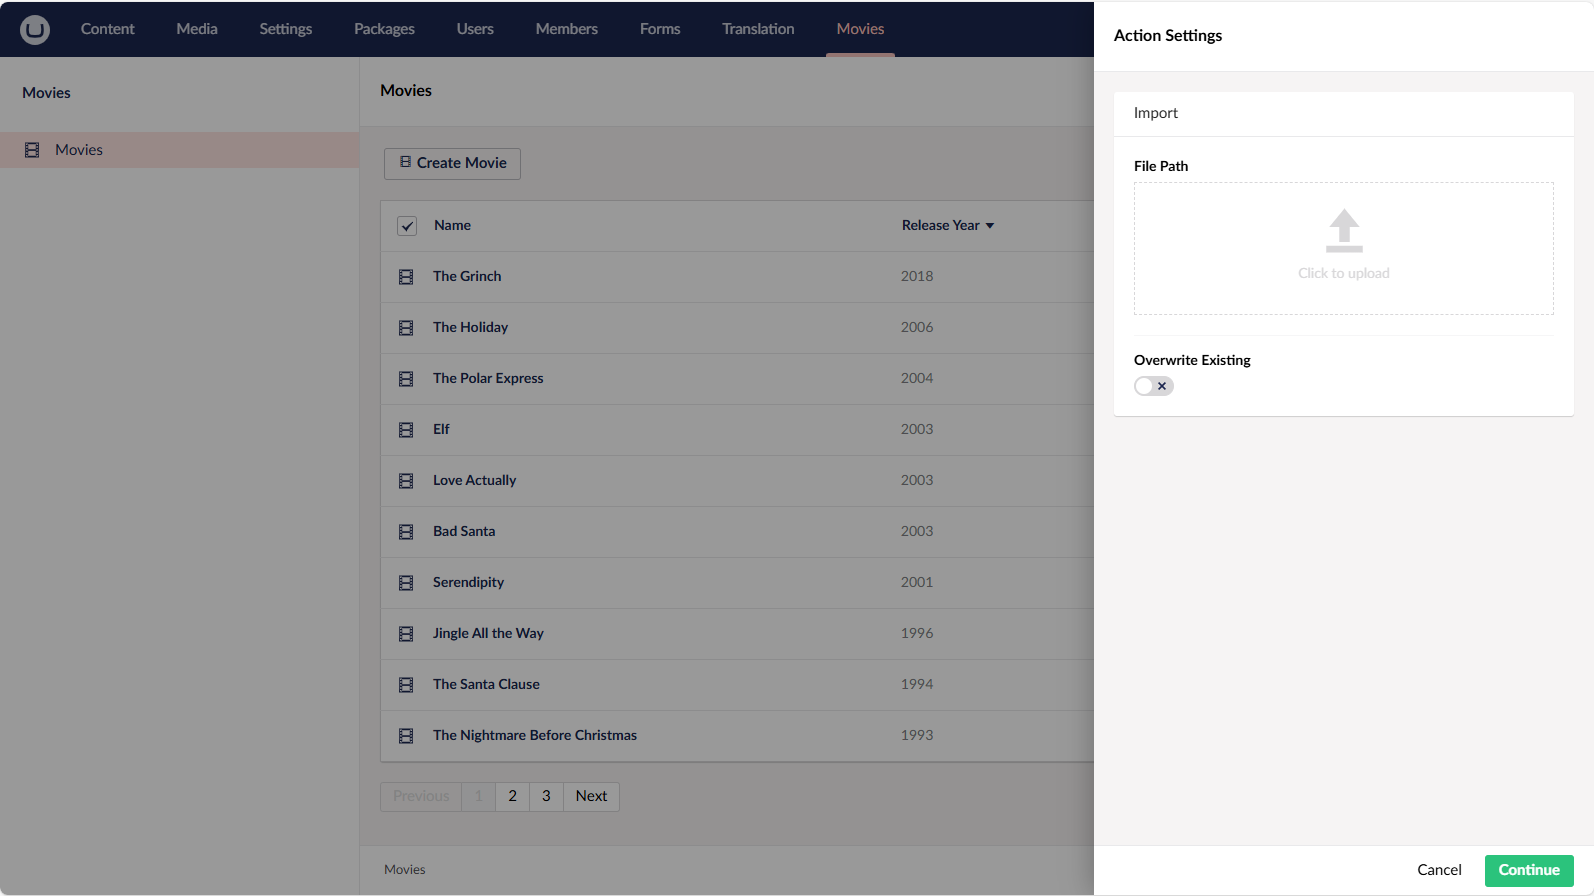Screen dimensions: 1594x896
Task: Click the Name column header
Action: (x=452, y=226)
